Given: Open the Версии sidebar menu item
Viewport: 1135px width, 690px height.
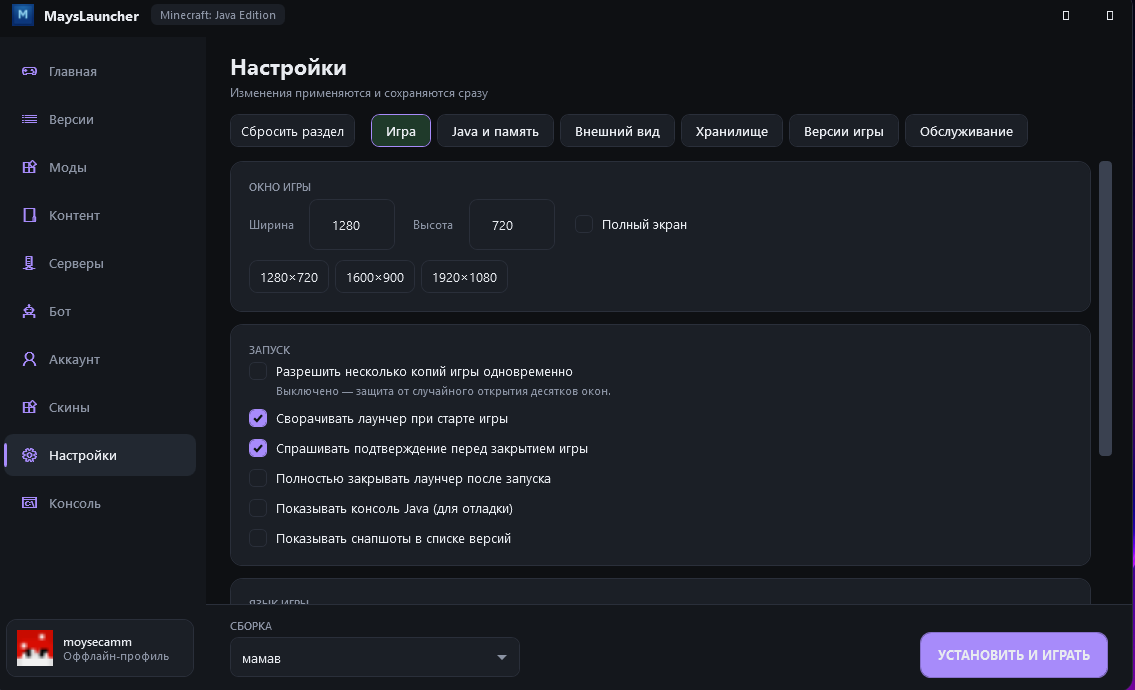Looking at the screenshot, I should (100, 119).
